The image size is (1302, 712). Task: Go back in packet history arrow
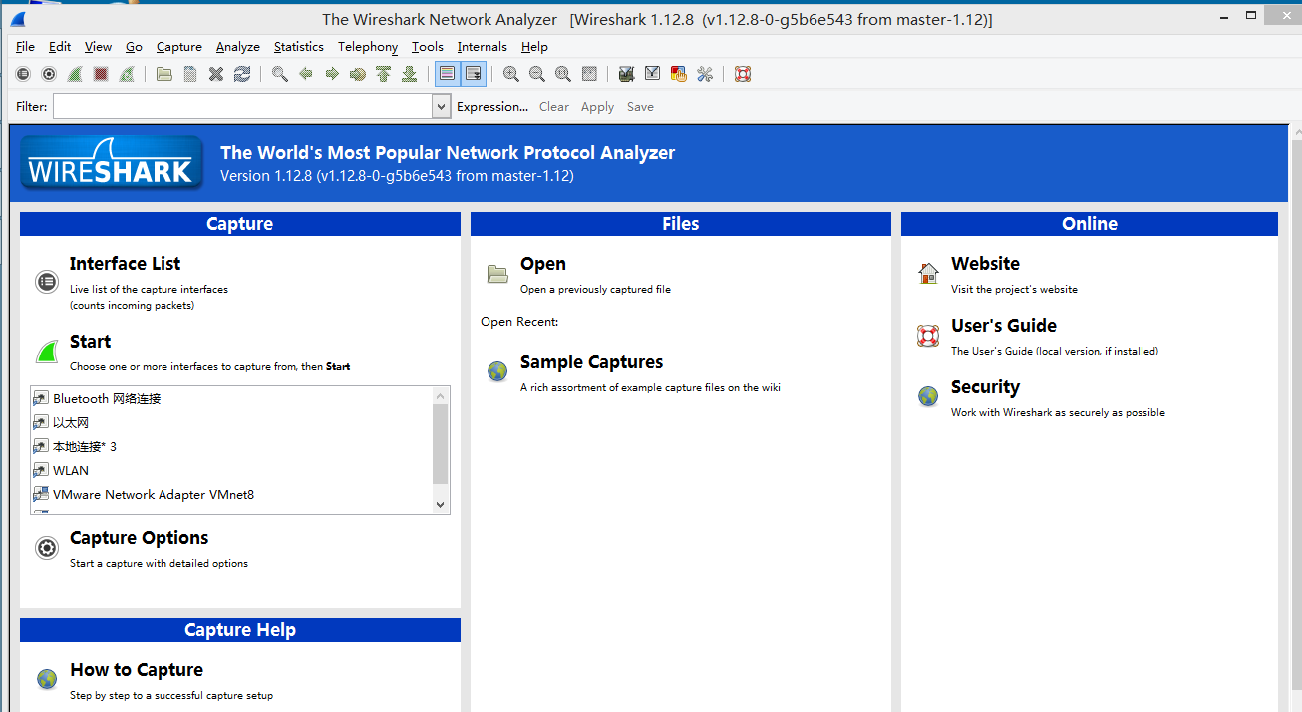[306, 74]
